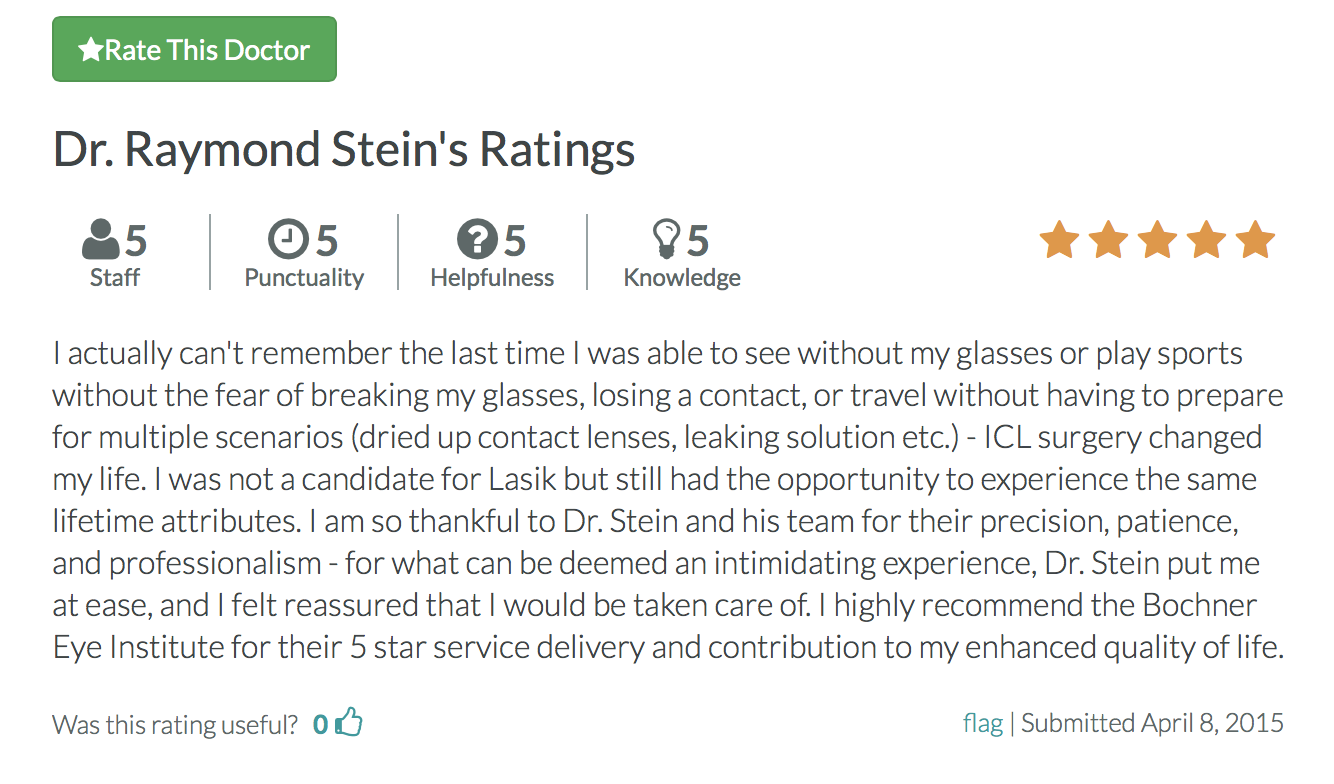Click the Submitted April 8, 2015 date
Viewport: 1334px width, 784px height.
pos(1152,723)
